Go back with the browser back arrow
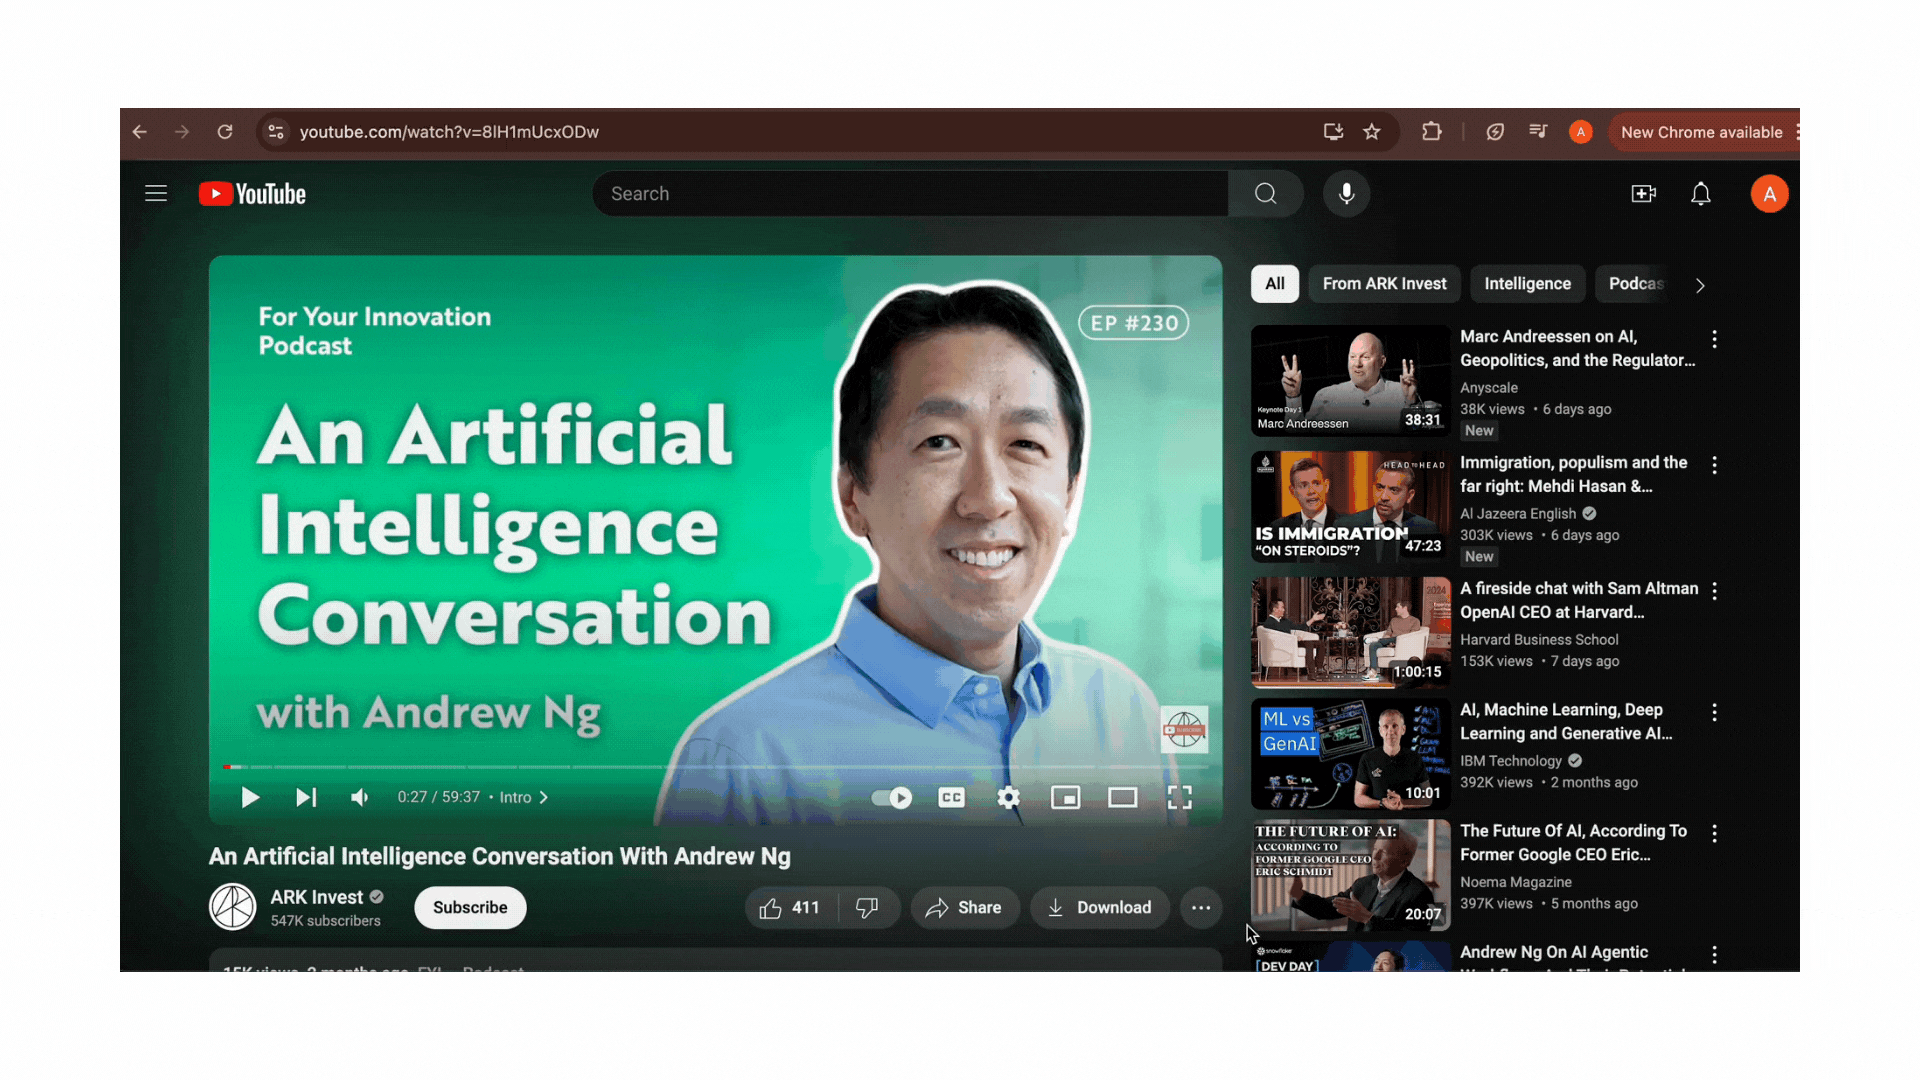This screenshot has width=1920, height=1080. pos(140,132)
